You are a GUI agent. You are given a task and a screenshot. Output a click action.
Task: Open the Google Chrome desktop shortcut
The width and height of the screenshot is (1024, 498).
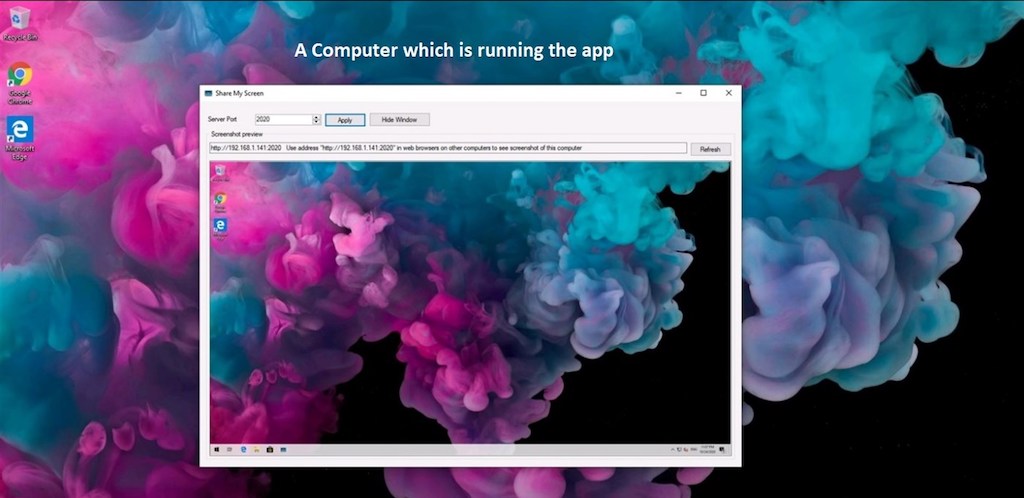tap(19, 78)
